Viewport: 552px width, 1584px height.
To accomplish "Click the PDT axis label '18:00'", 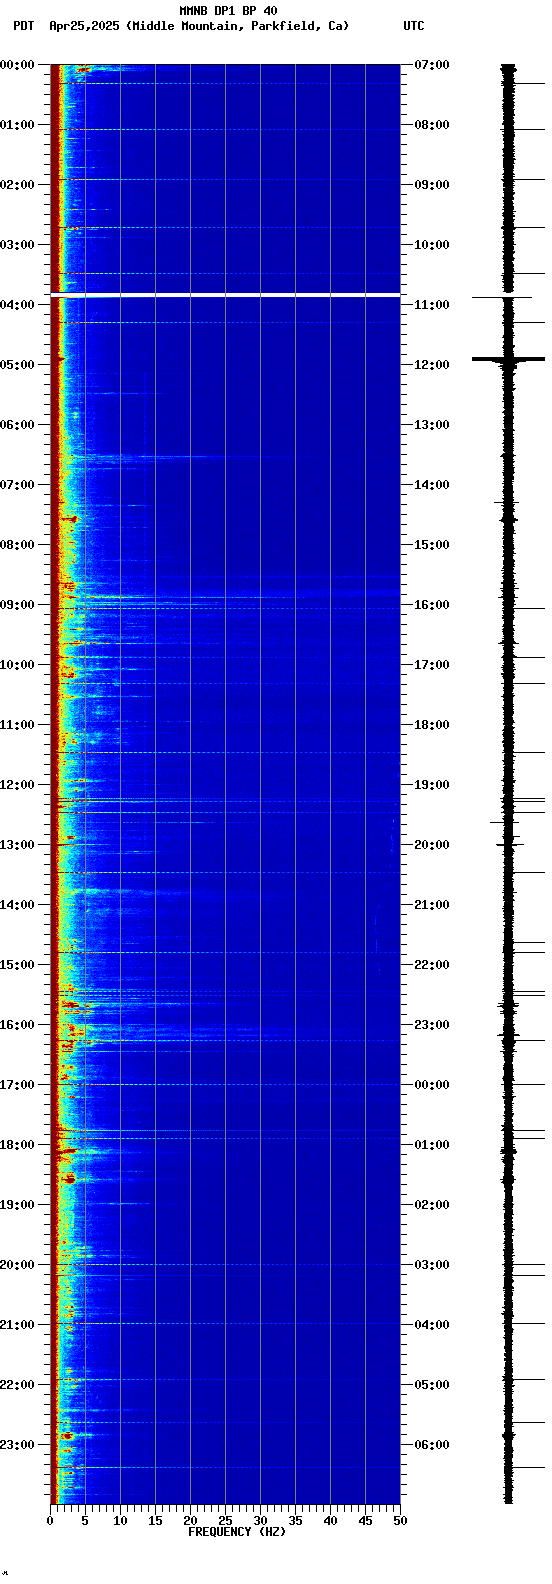I will (x=17, y=1145).
